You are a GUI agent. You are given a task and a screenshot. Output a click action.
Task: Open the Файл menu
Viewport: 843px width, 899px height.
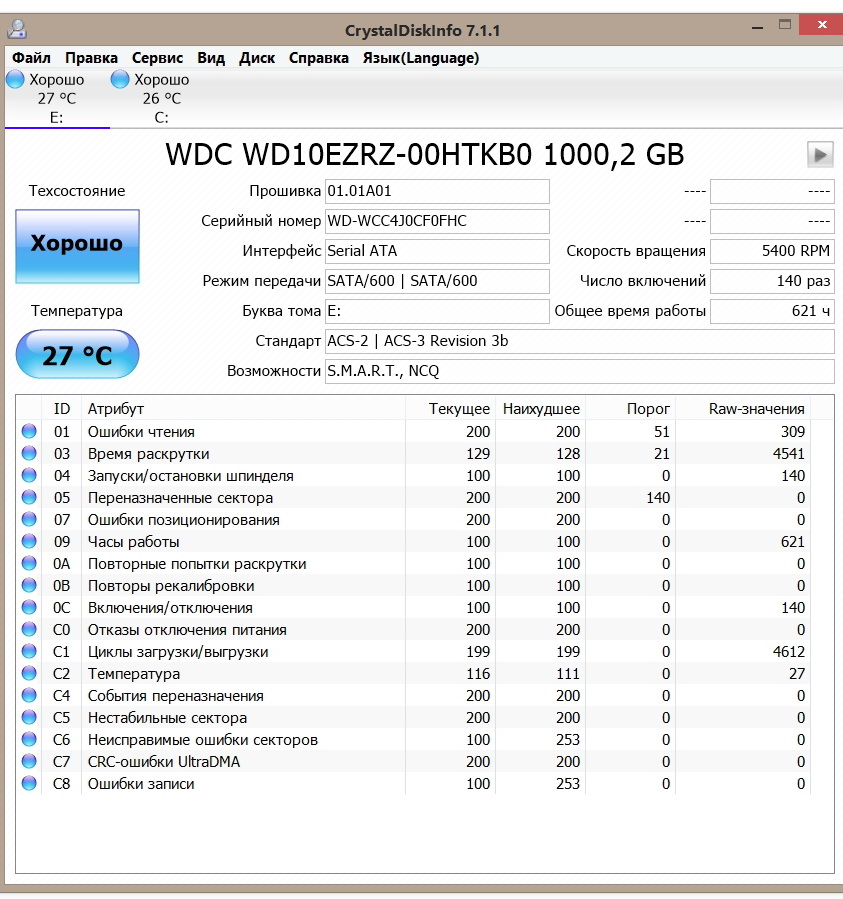click(32, 58)
